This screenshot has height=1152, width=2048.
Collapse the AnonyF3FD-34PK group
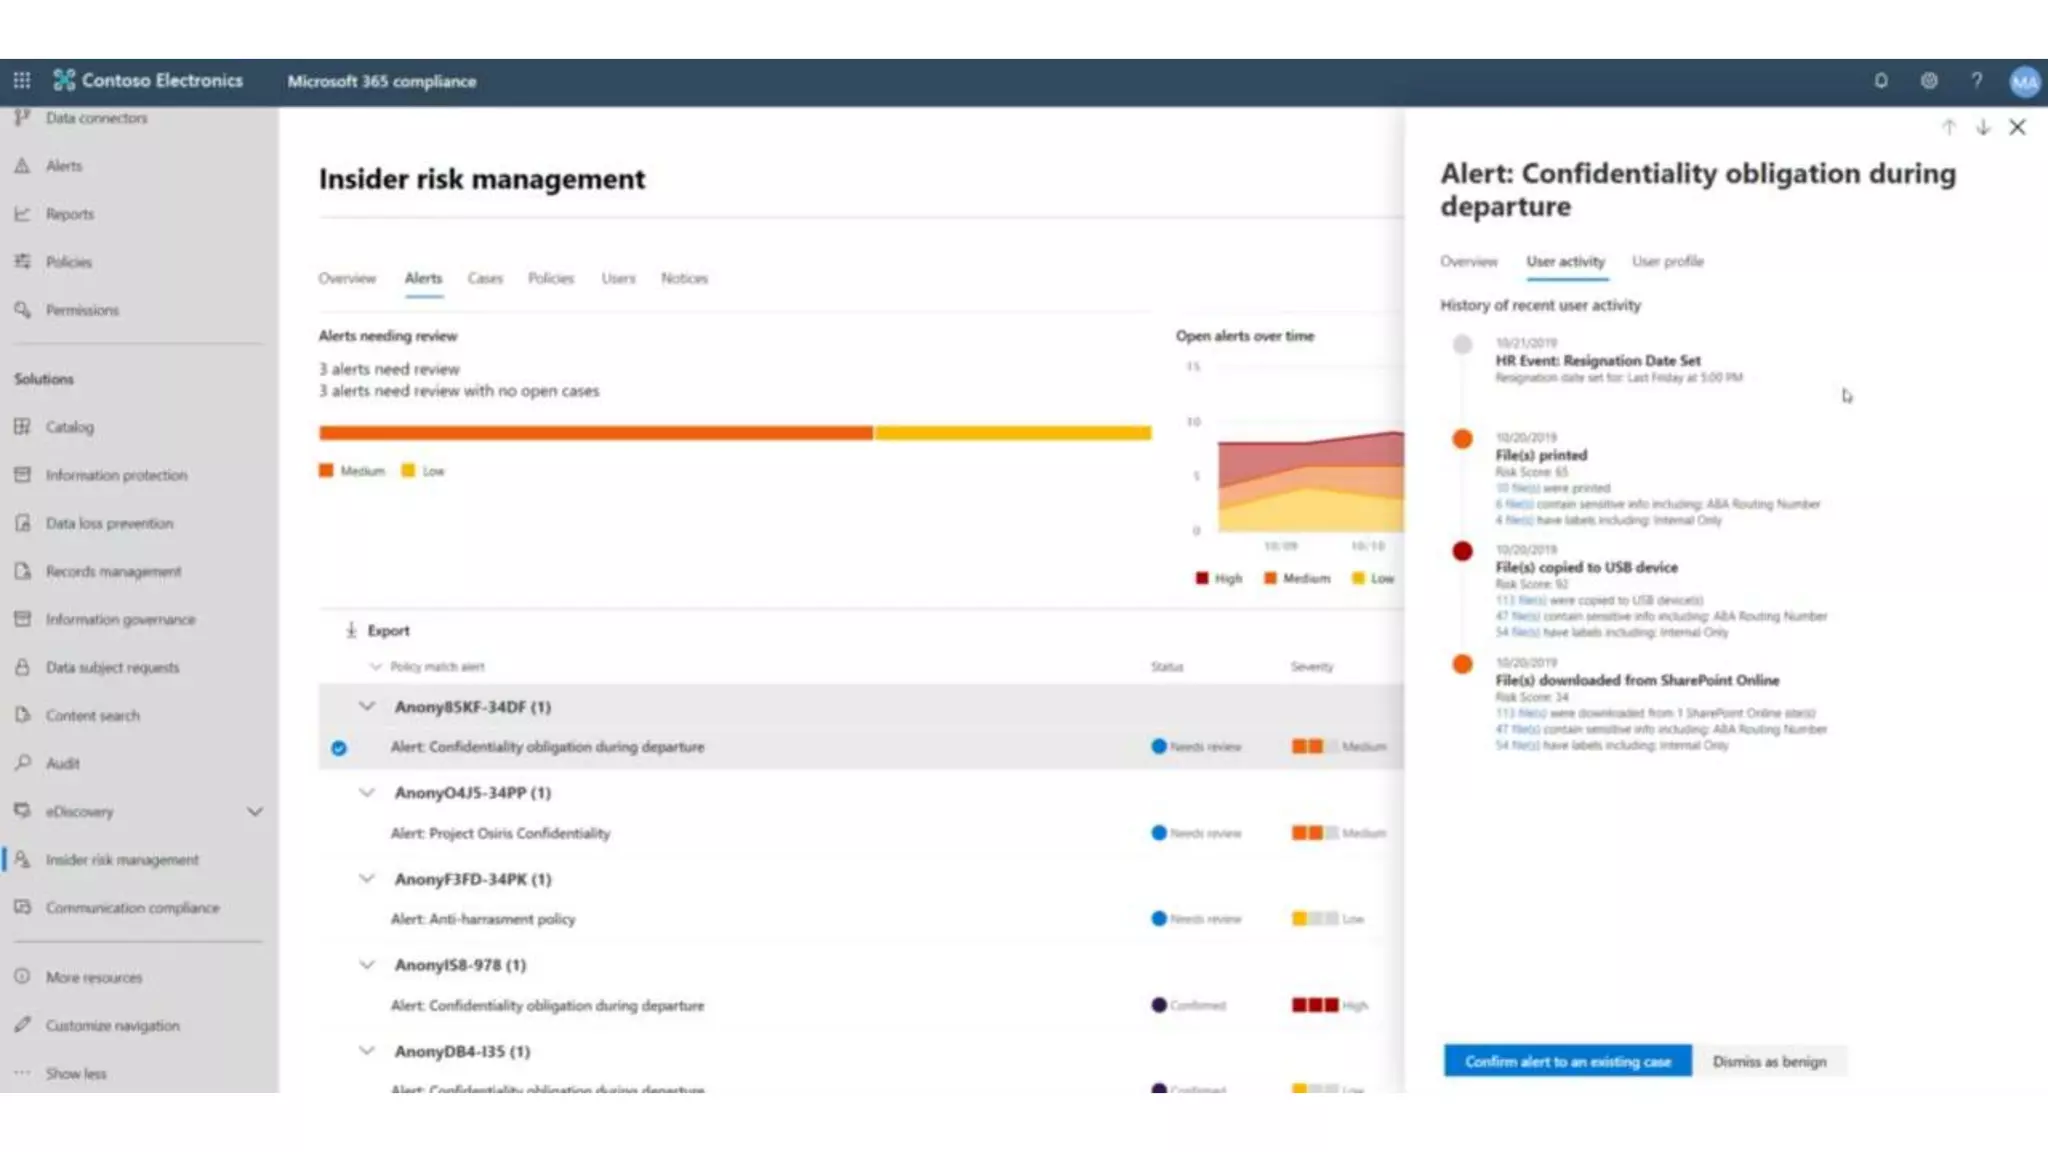[x=367, y=879]
